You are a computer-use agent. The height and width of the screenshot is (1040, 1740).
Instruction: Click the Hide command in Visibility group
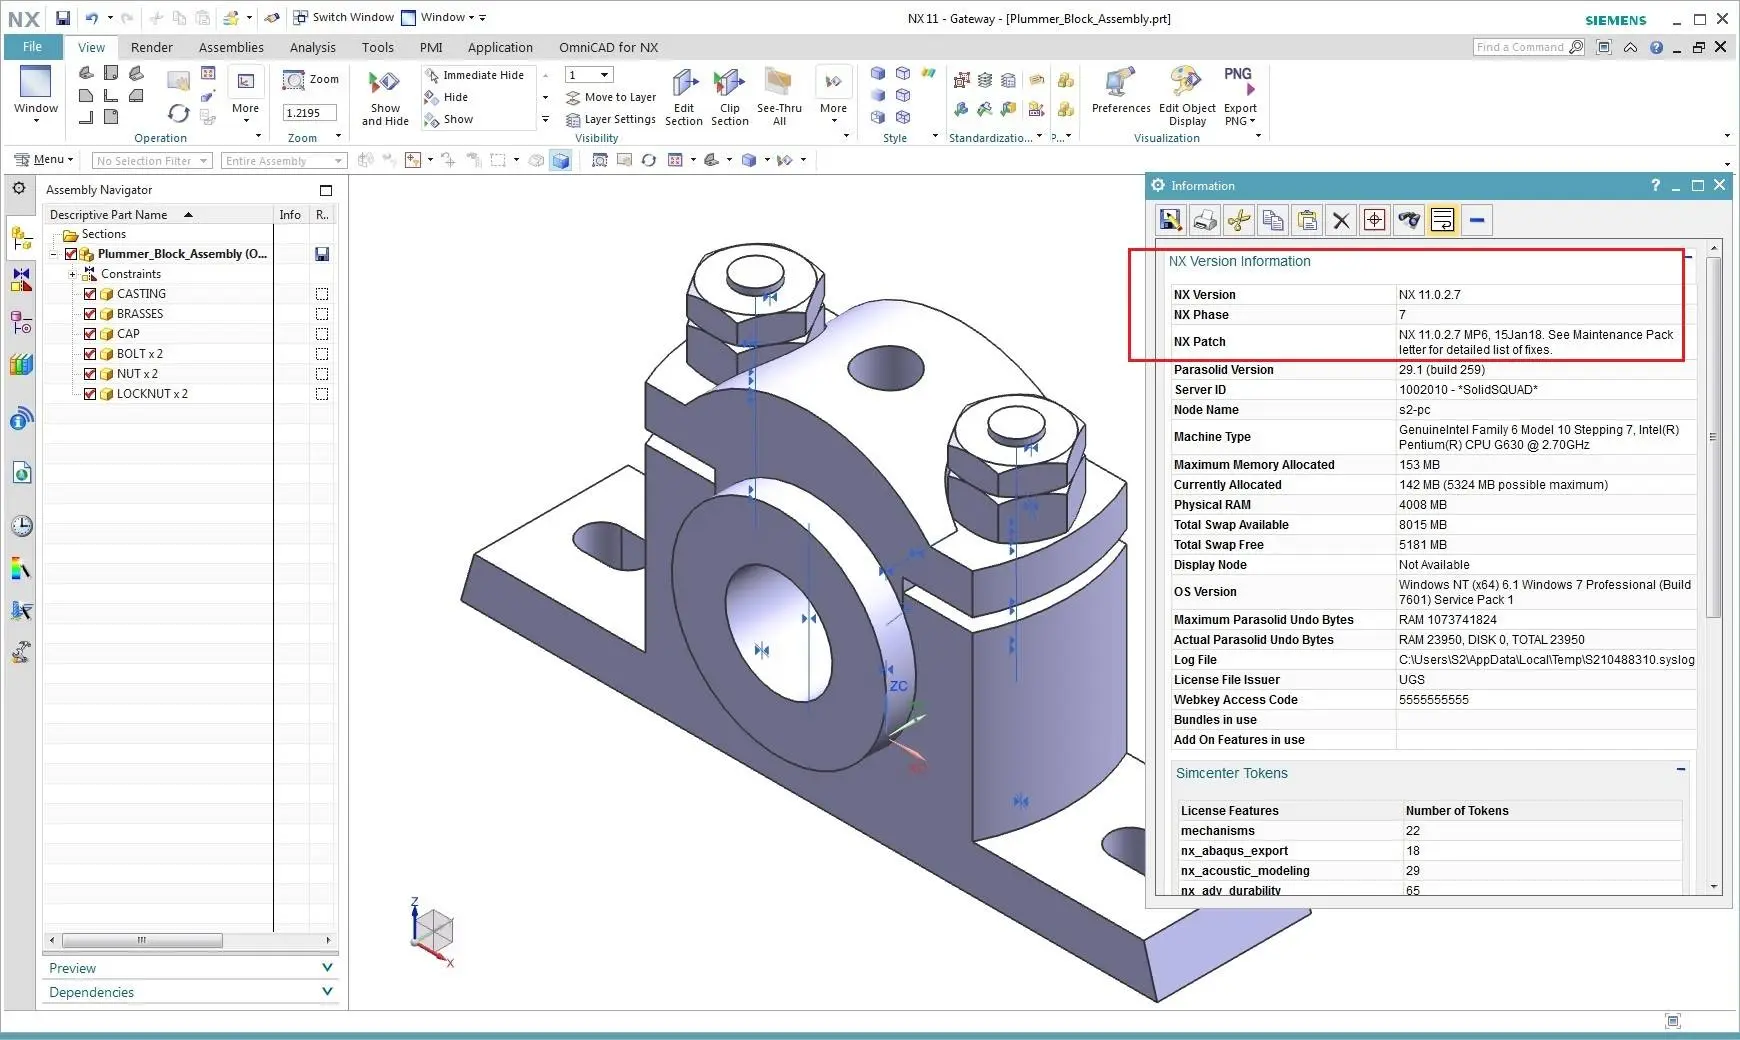446,97
